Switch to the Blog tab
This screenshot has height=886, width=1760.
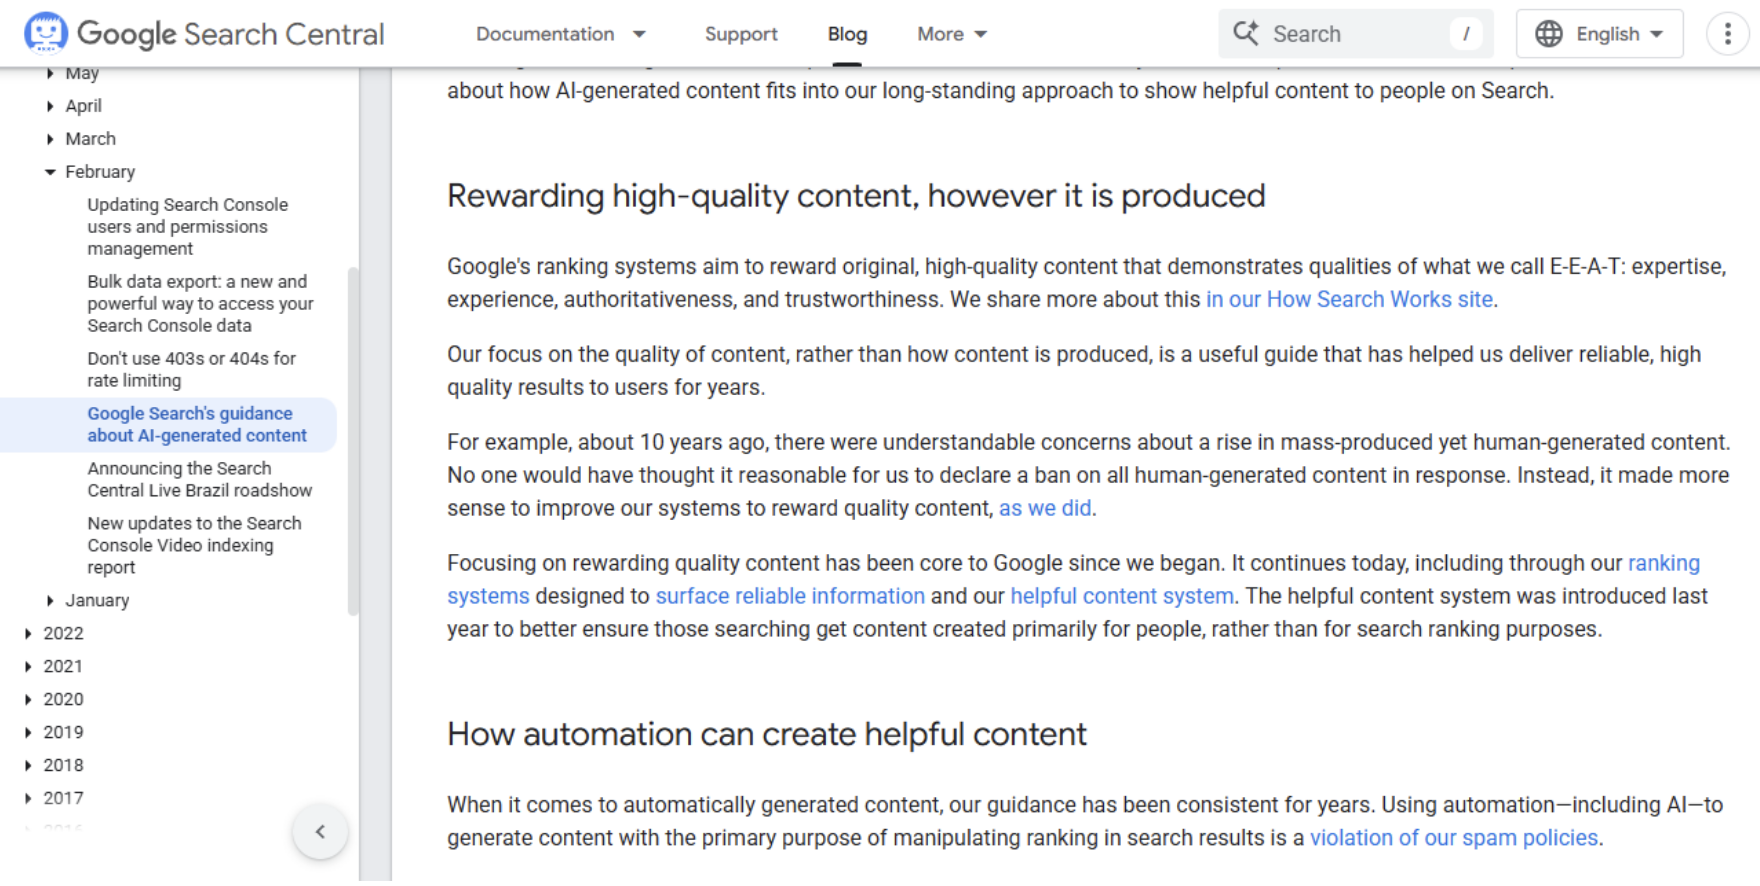click(847, 33)
